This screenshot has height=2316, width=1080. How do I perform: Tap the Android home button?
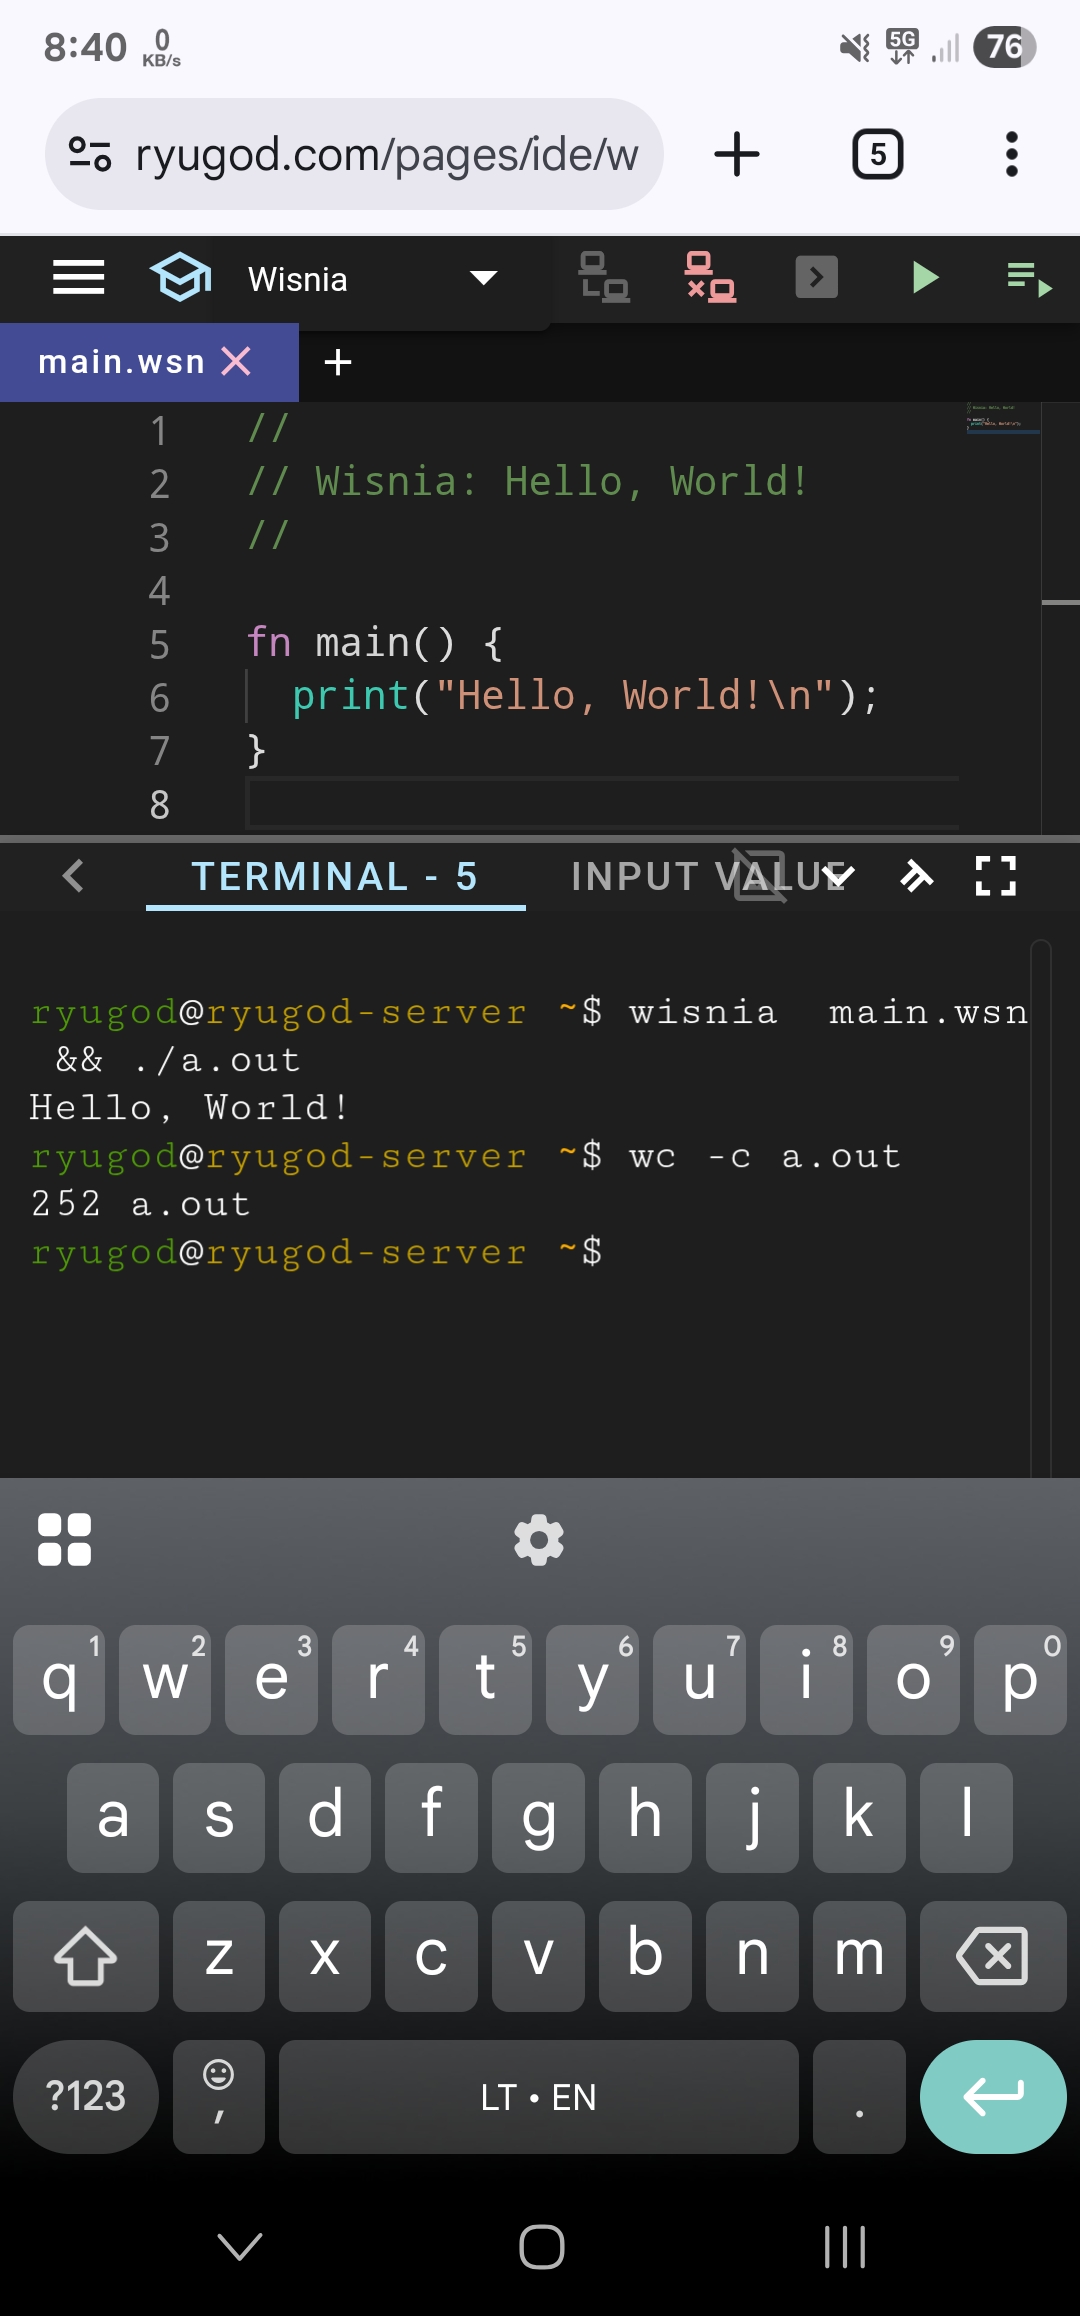541,2247
